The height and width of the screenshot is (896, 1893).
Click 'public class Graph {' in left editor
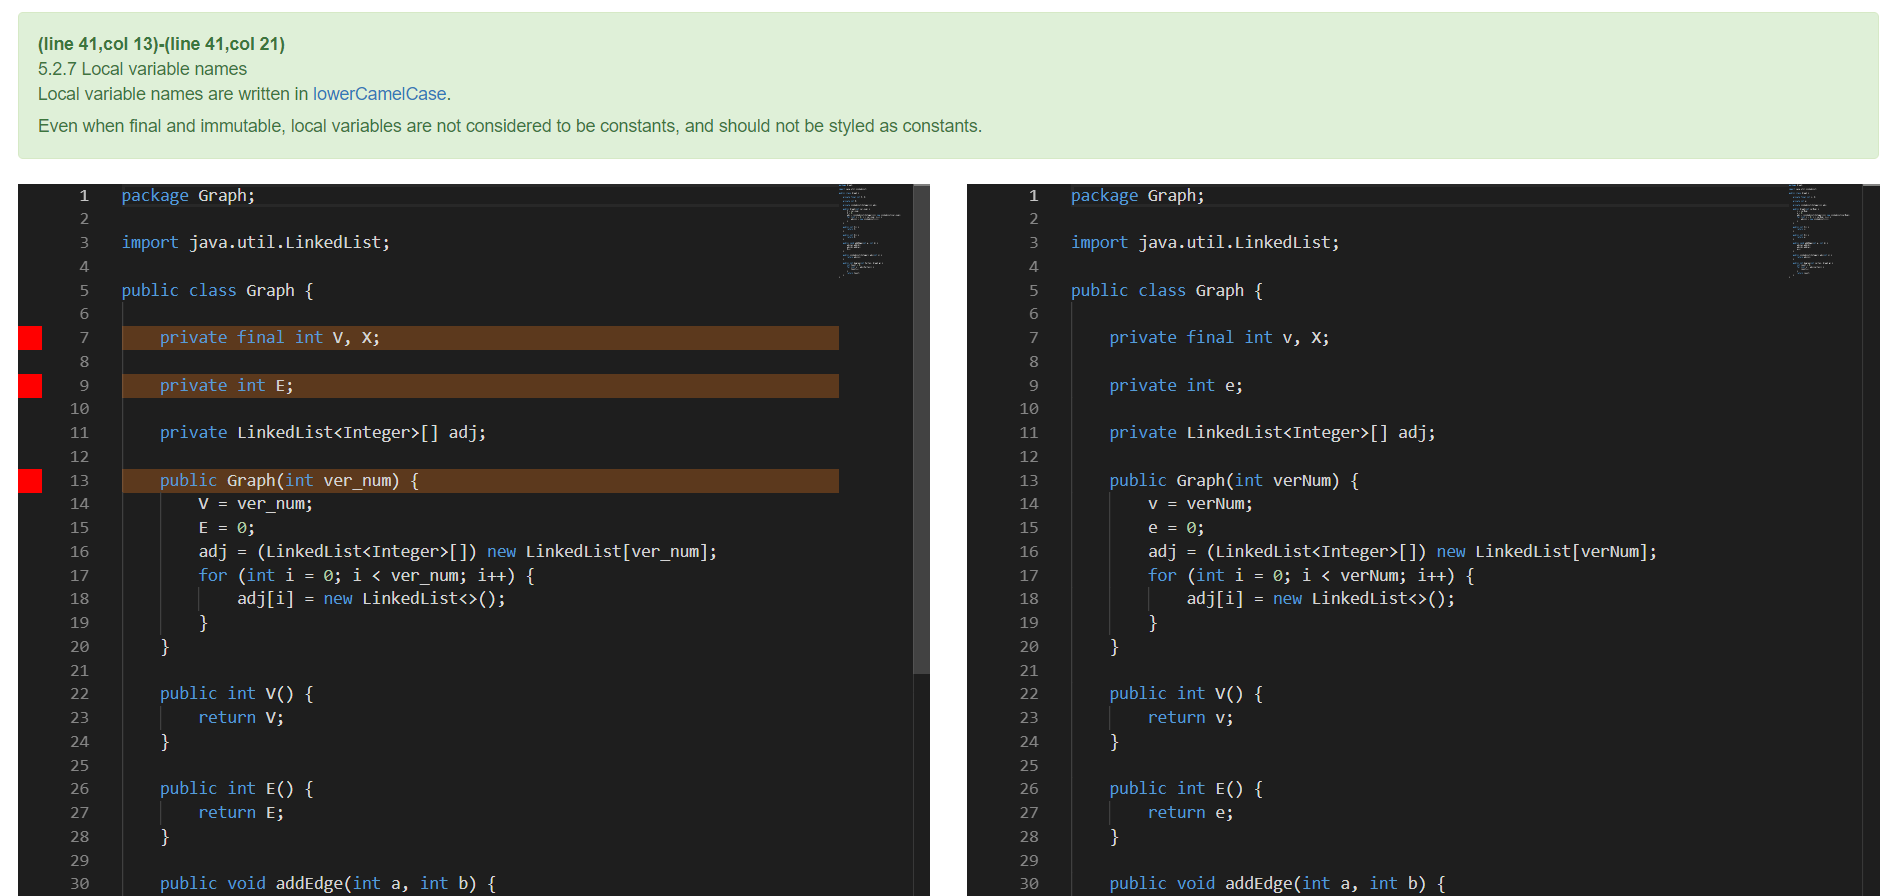click(218, 291)
